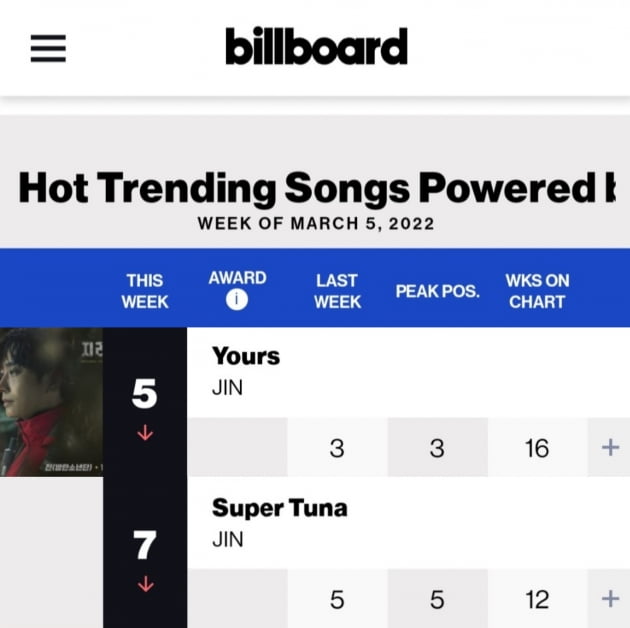This screenshot has height=628, width=630.
Task: Click the red down arrow under rank 5
Action: 145,433
